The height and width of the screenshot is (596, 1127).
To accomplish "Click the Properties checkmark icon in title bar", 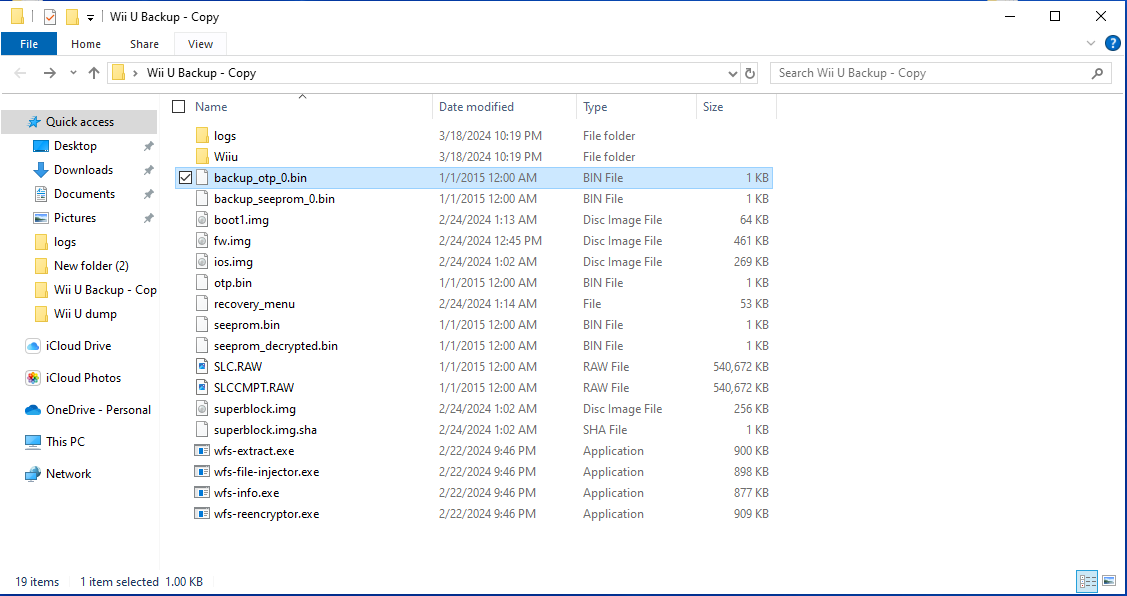I will (x=50, y=17).
